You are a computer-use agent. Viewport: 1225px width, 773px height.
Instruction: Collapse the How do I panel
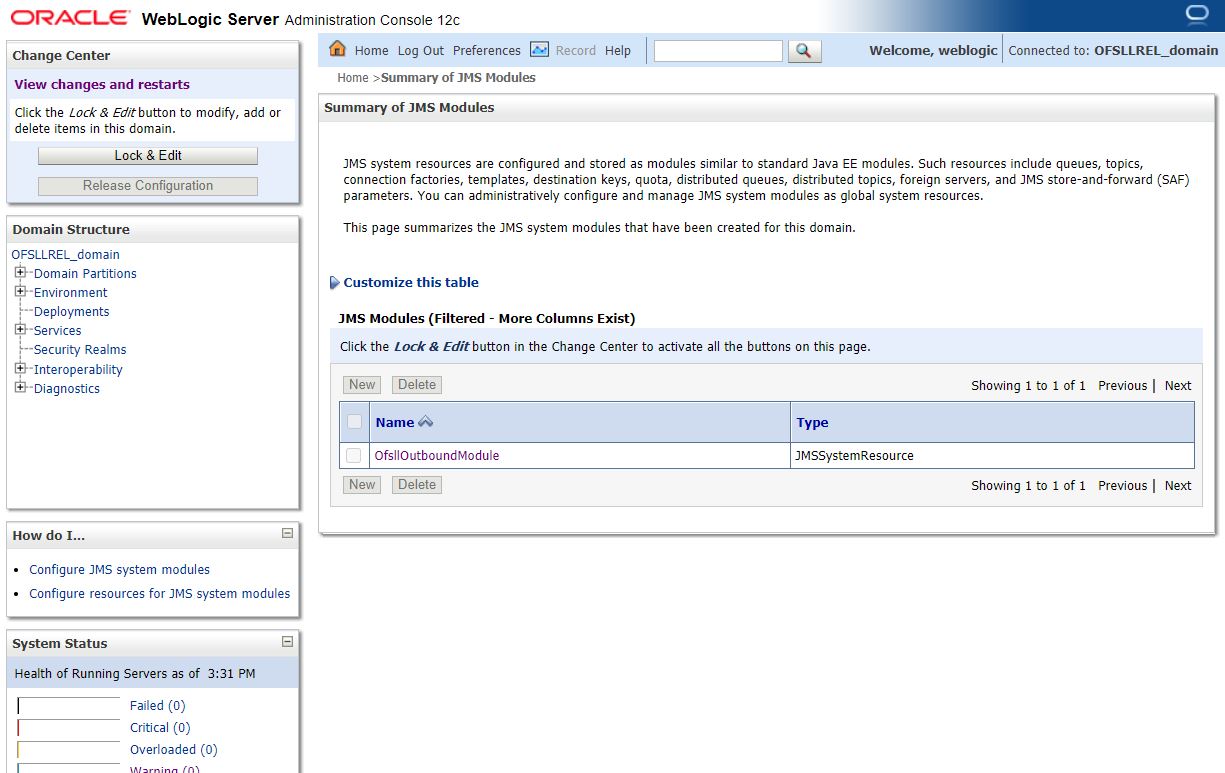tap(287, 534)
